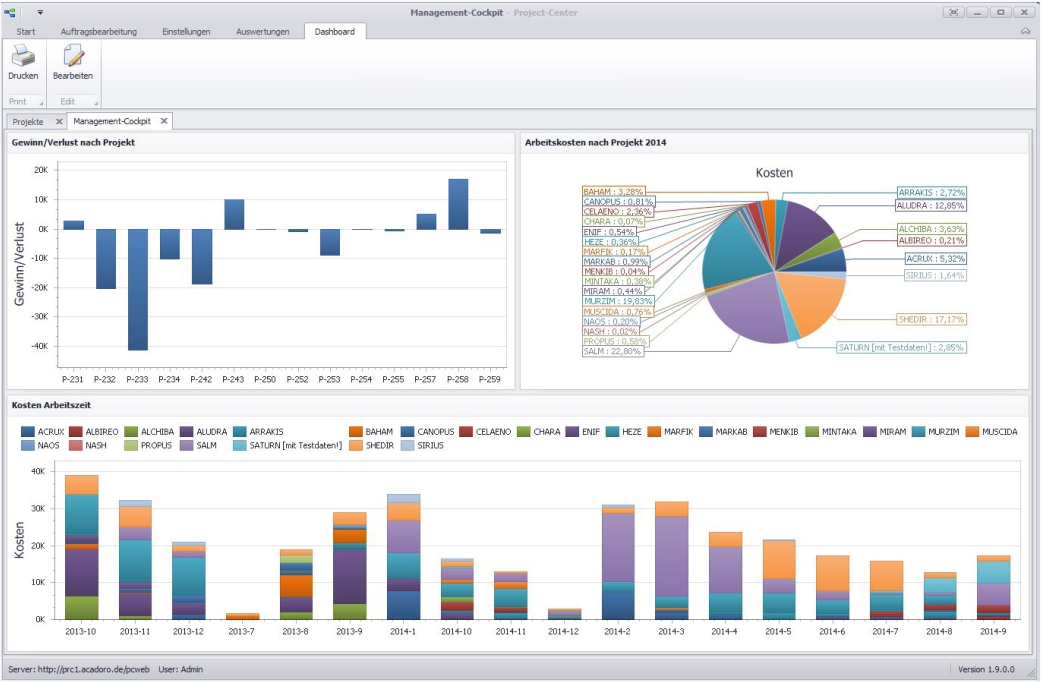This screenshot has width=1041, height=682.
Task: Open the Auftragsbearbeitung ribbon tab
Action: 99,31
